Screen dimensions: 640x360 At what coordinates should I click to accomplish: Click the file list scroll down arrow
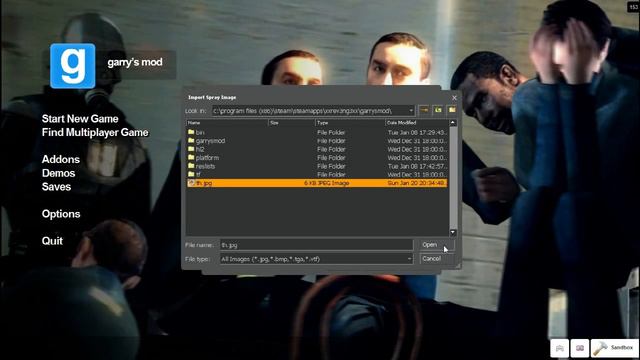tap(453, 233)
